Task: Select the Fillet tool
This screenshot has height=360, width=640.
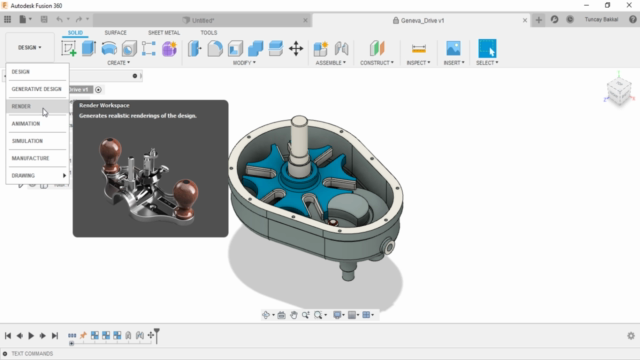Action: coord(215,48)
